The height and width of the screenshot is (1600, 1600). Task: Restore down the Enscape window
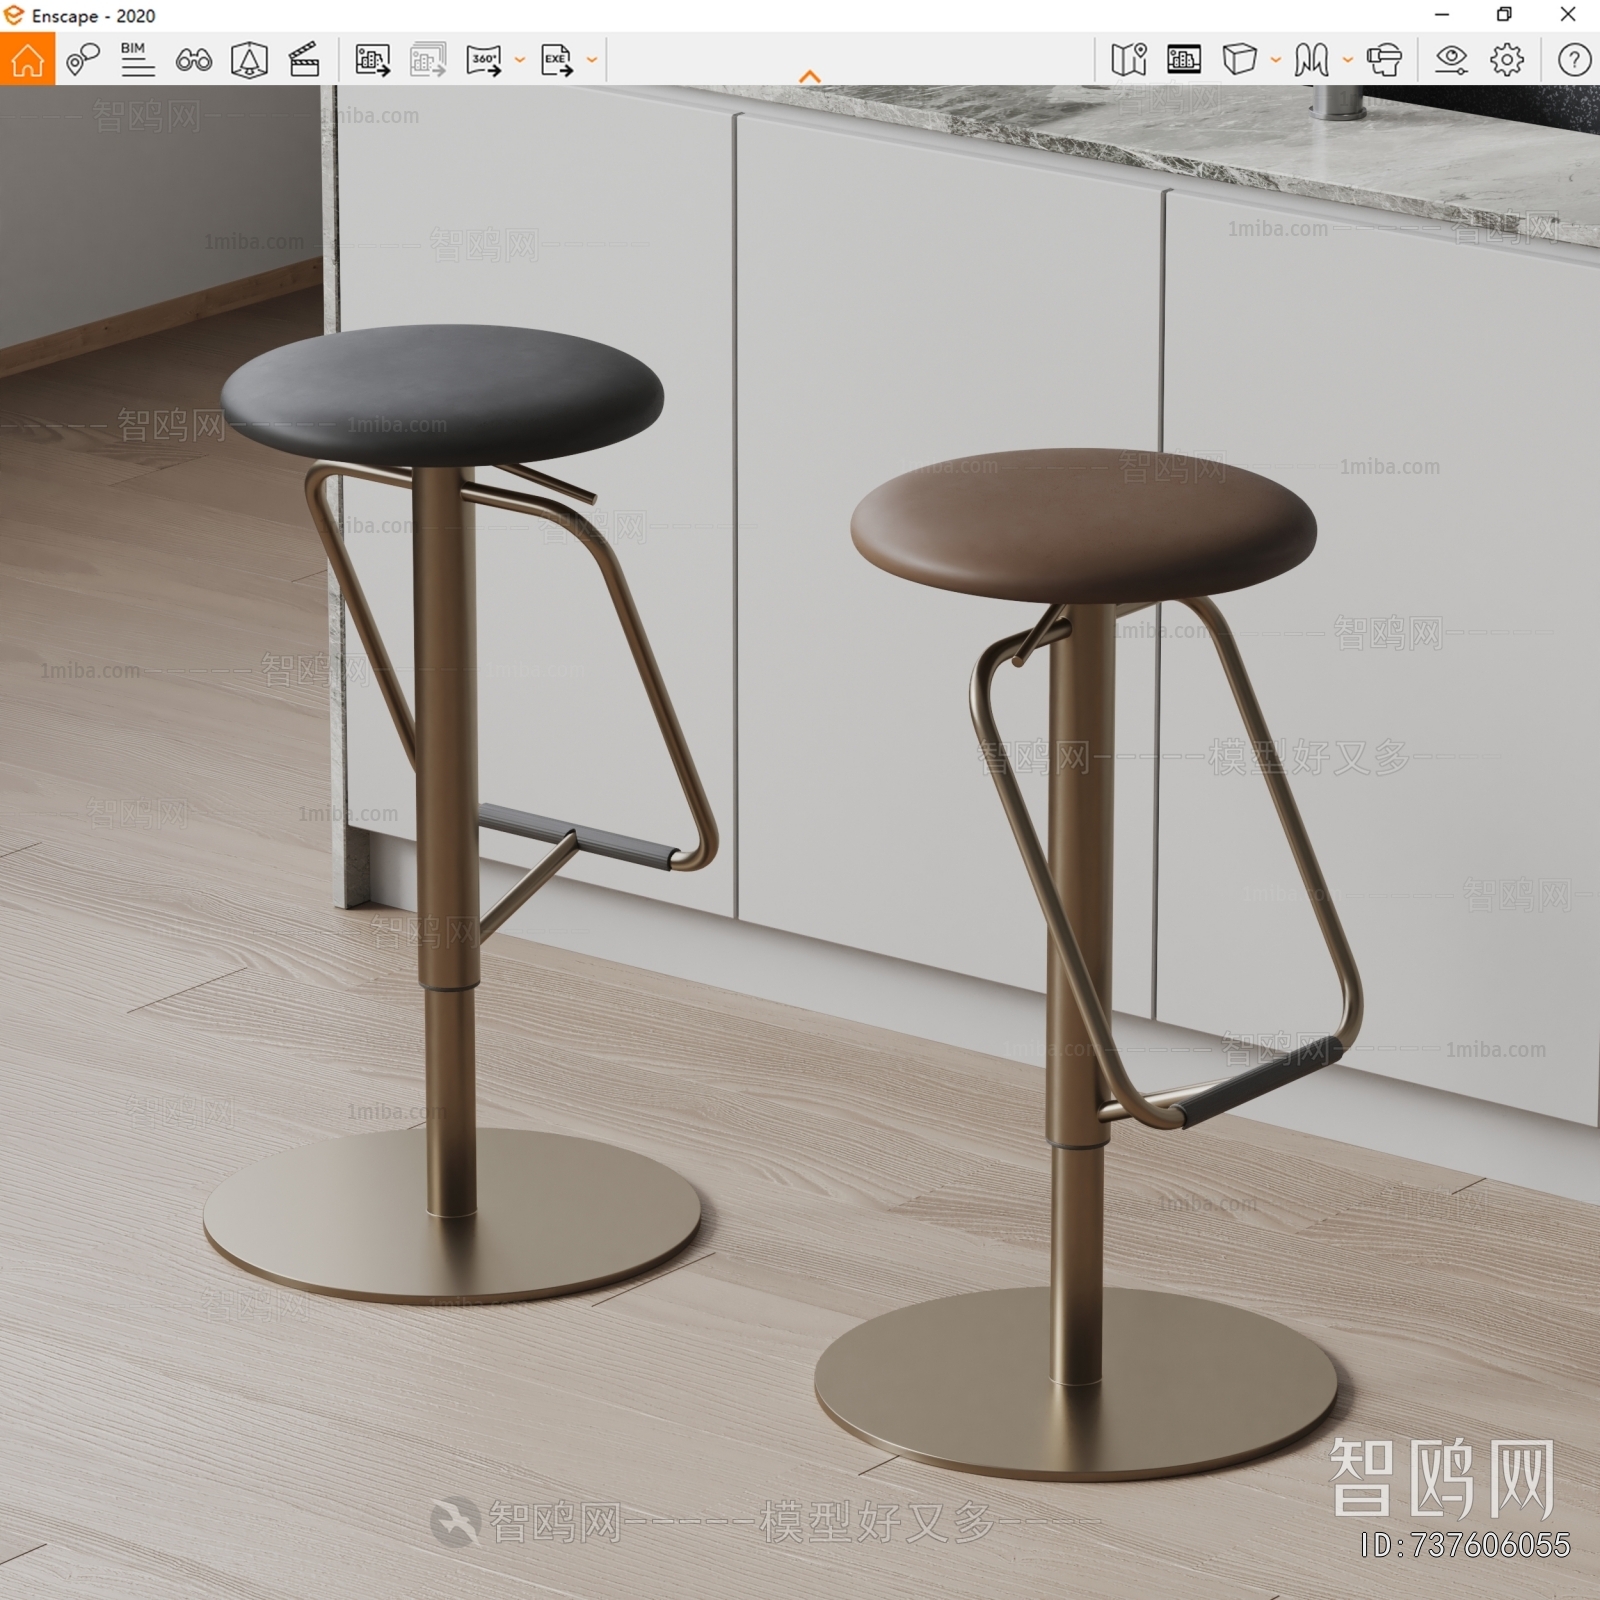pos(1504,15)
